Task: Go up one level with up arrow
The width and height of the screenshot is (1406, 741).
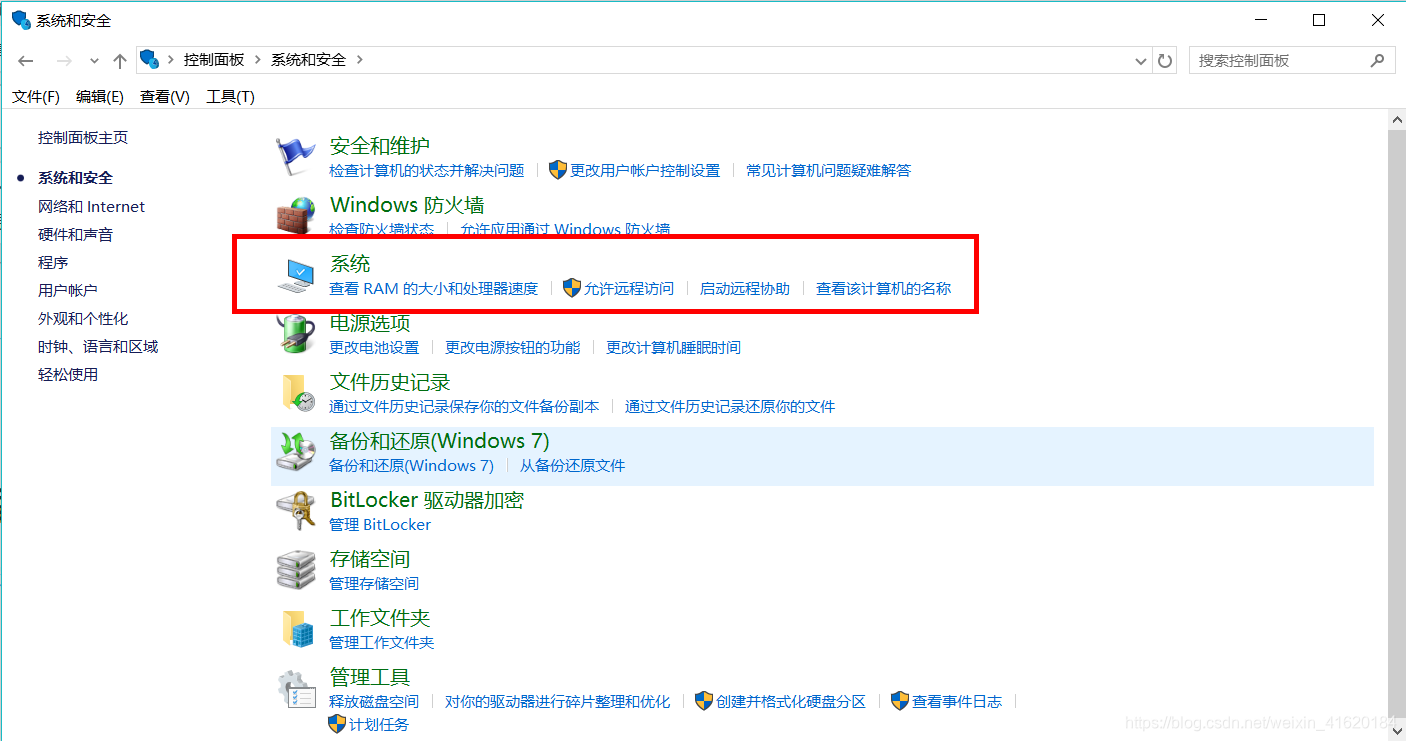Action: click(120, 61)
